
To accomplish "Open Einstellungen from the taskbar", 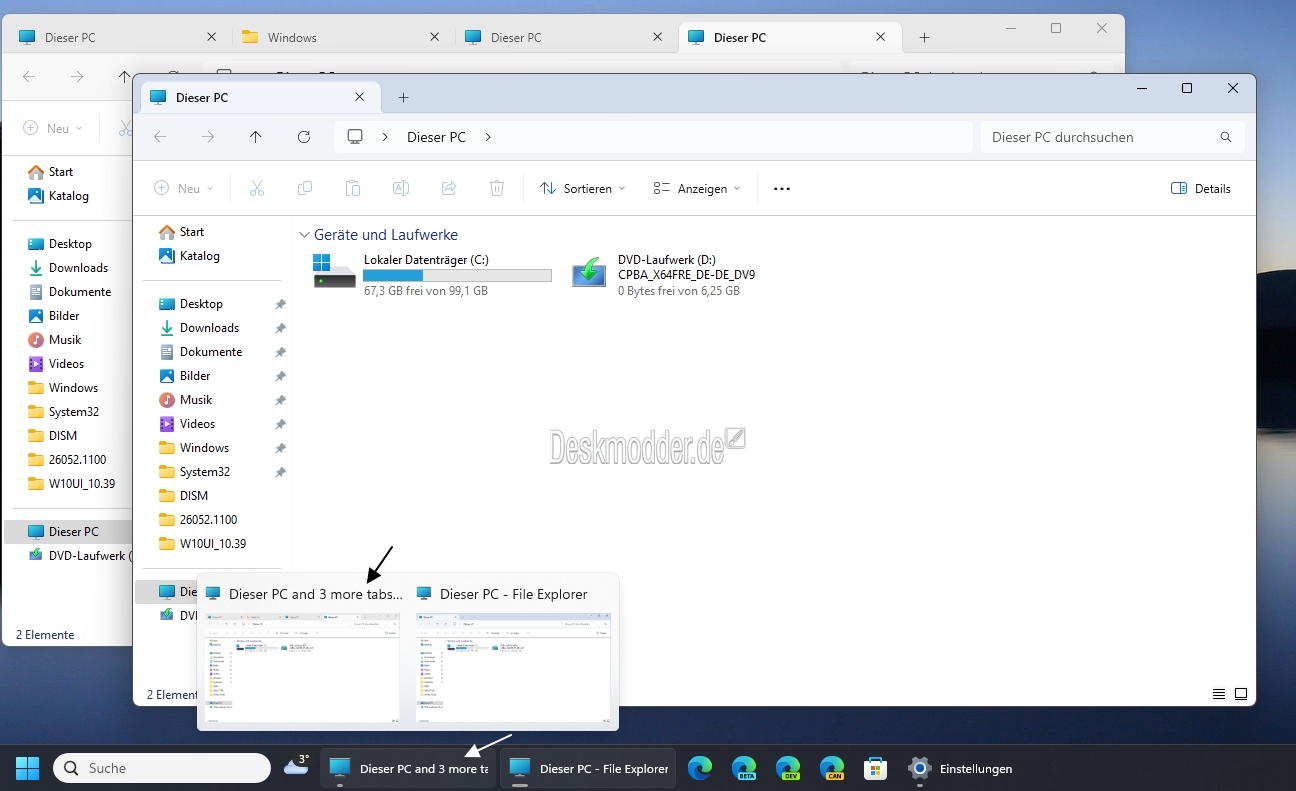I will tap(961, 768).
